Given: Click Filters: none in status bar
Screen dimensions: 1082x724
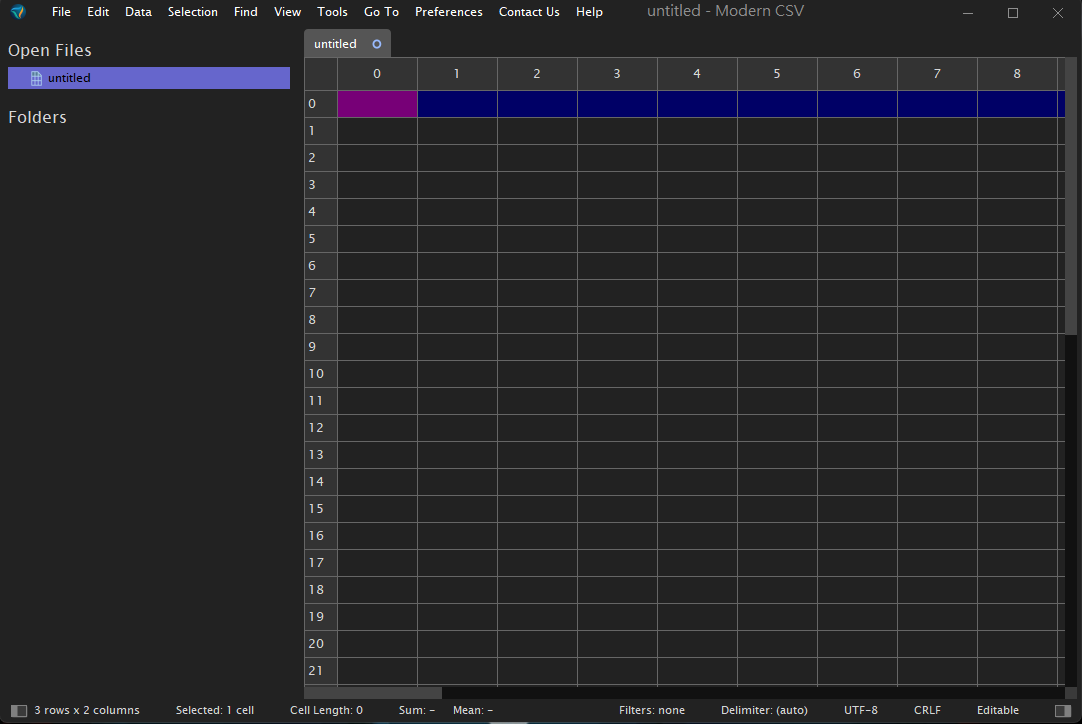Looking at the screenshot, I should click(651, 710).
